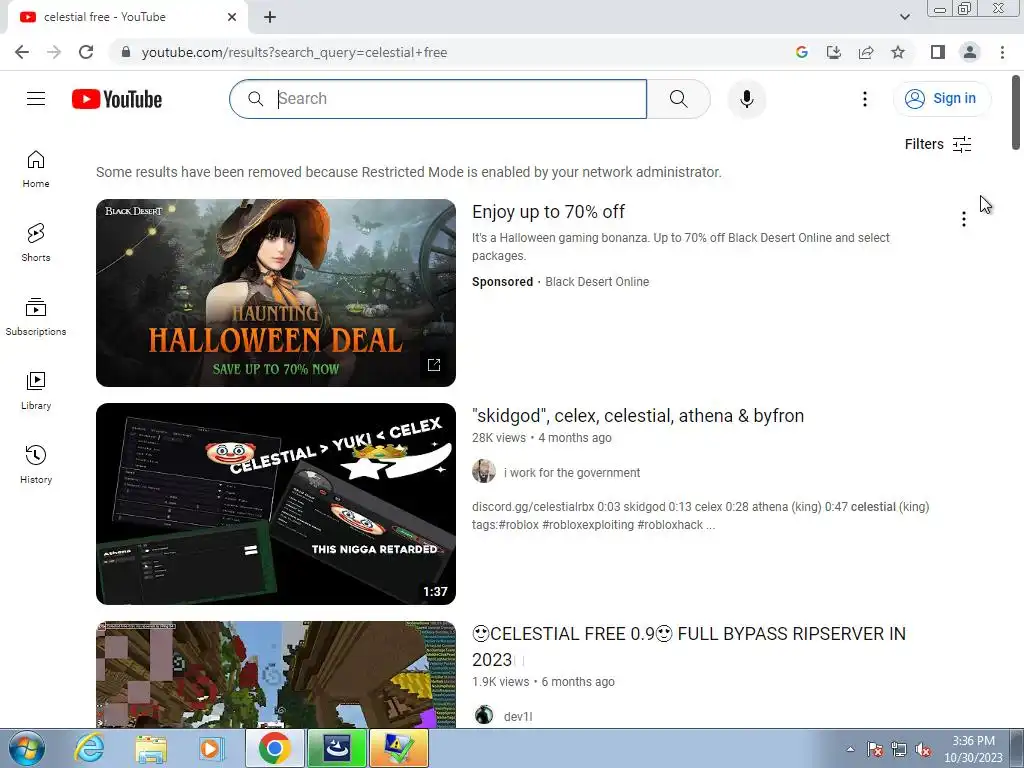
Task: Show hidden tray icons arrow
Action: click(850, 749)
